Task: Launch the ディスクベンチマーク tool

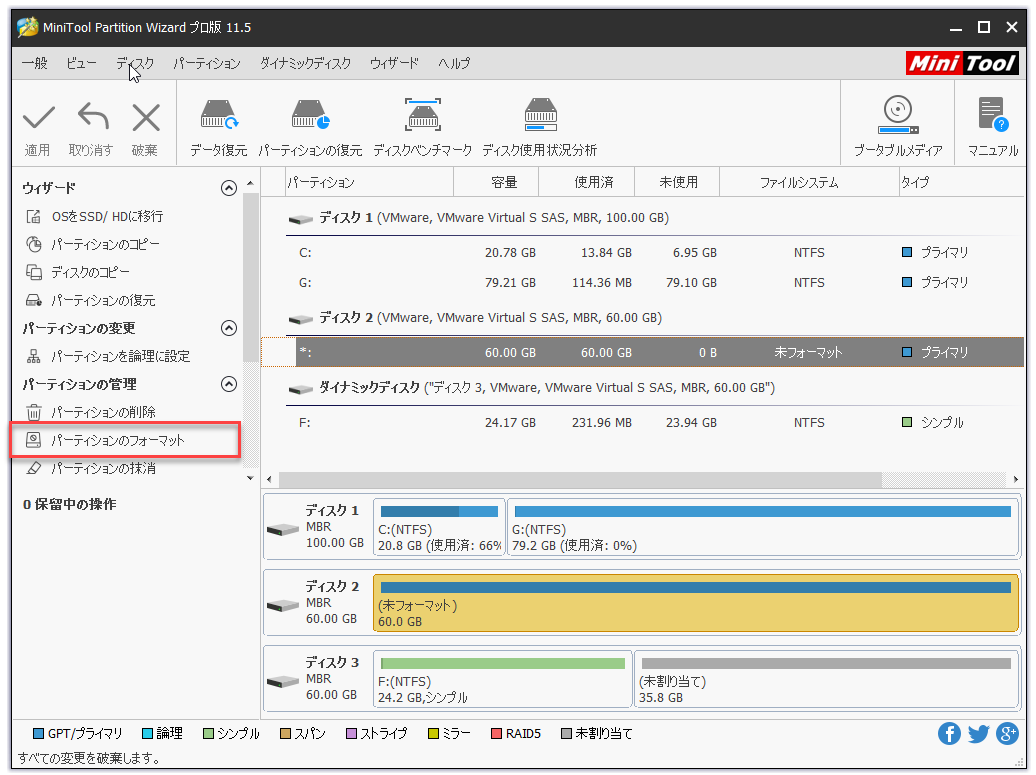Action: 422,116
